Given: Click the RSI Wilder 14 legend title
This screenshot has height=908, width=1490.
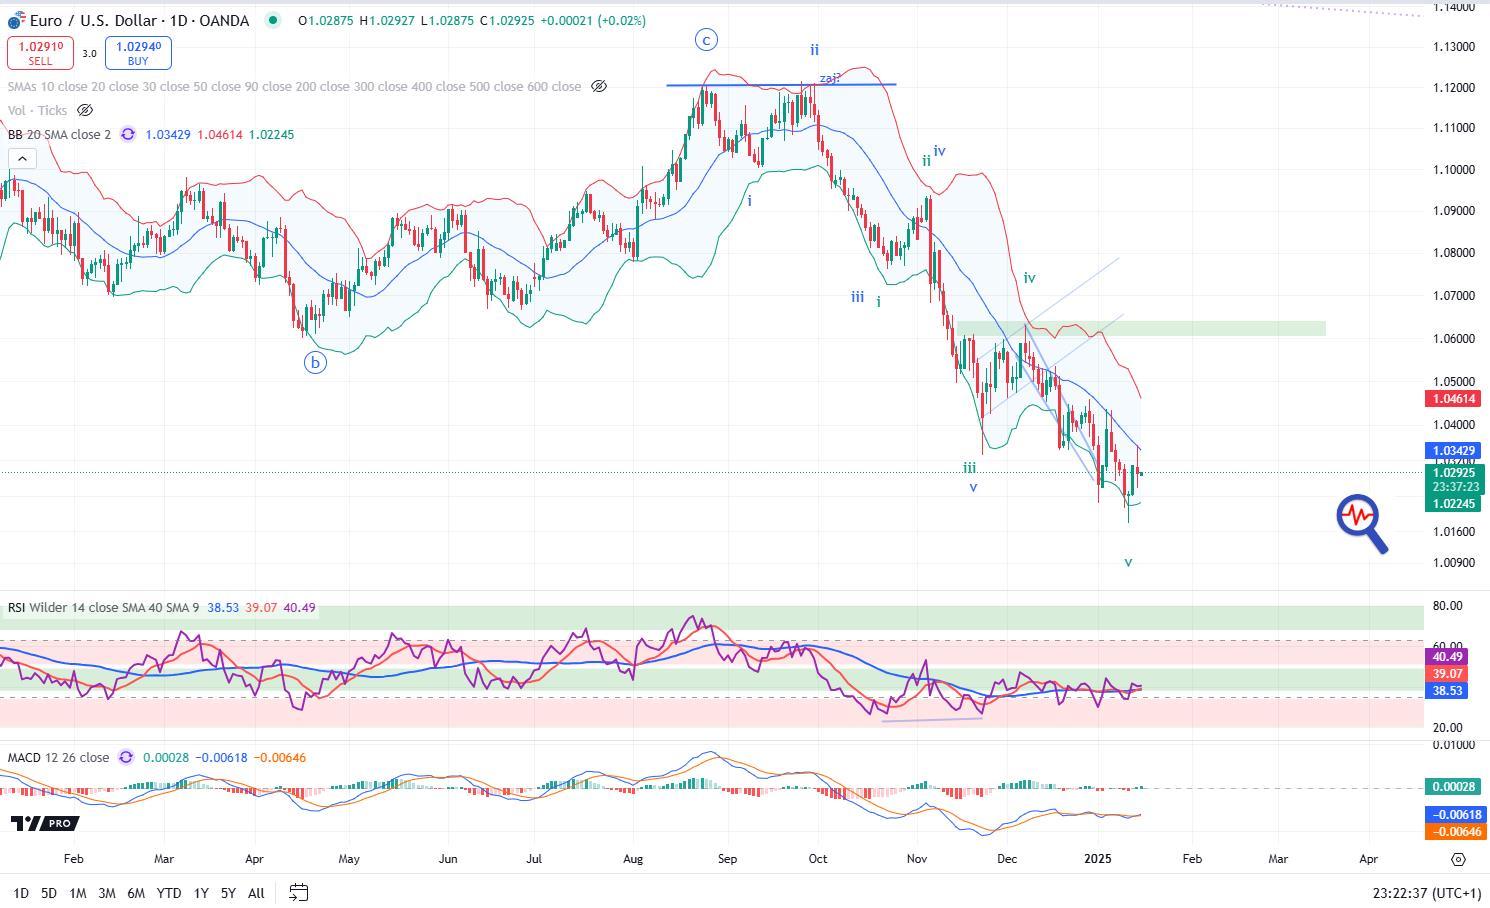Looking at the screenshot, I should click(104, 607).
